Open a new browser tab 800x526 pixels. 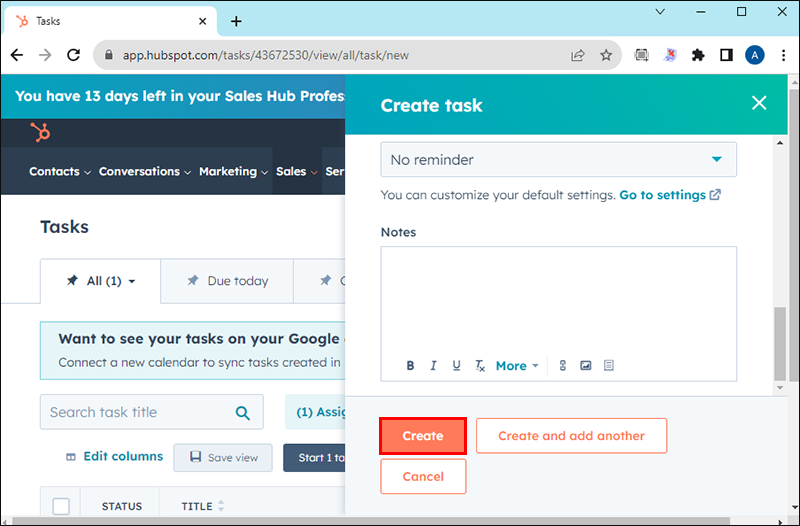(x=236, y=21)
